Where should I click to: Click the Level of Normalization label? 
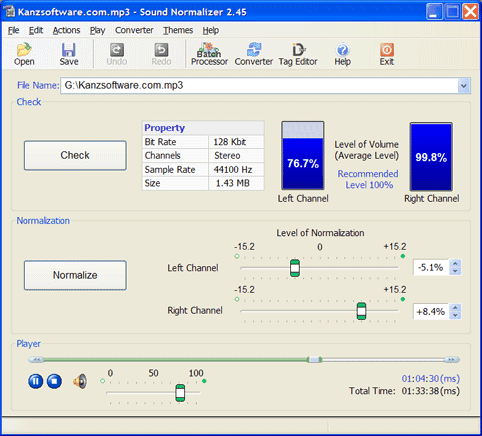pos(320,233)
